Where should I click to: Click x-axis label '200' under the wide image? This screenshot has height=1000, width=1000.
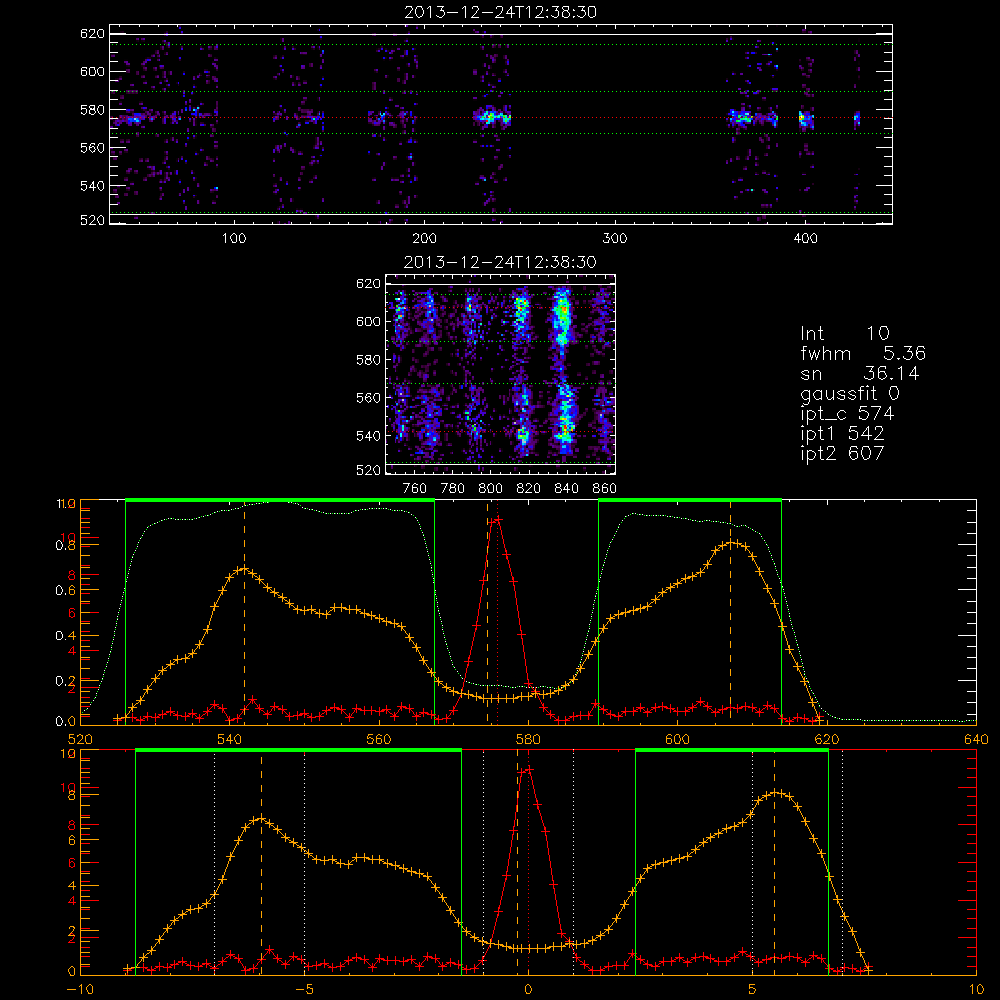[x=424, y=239]
